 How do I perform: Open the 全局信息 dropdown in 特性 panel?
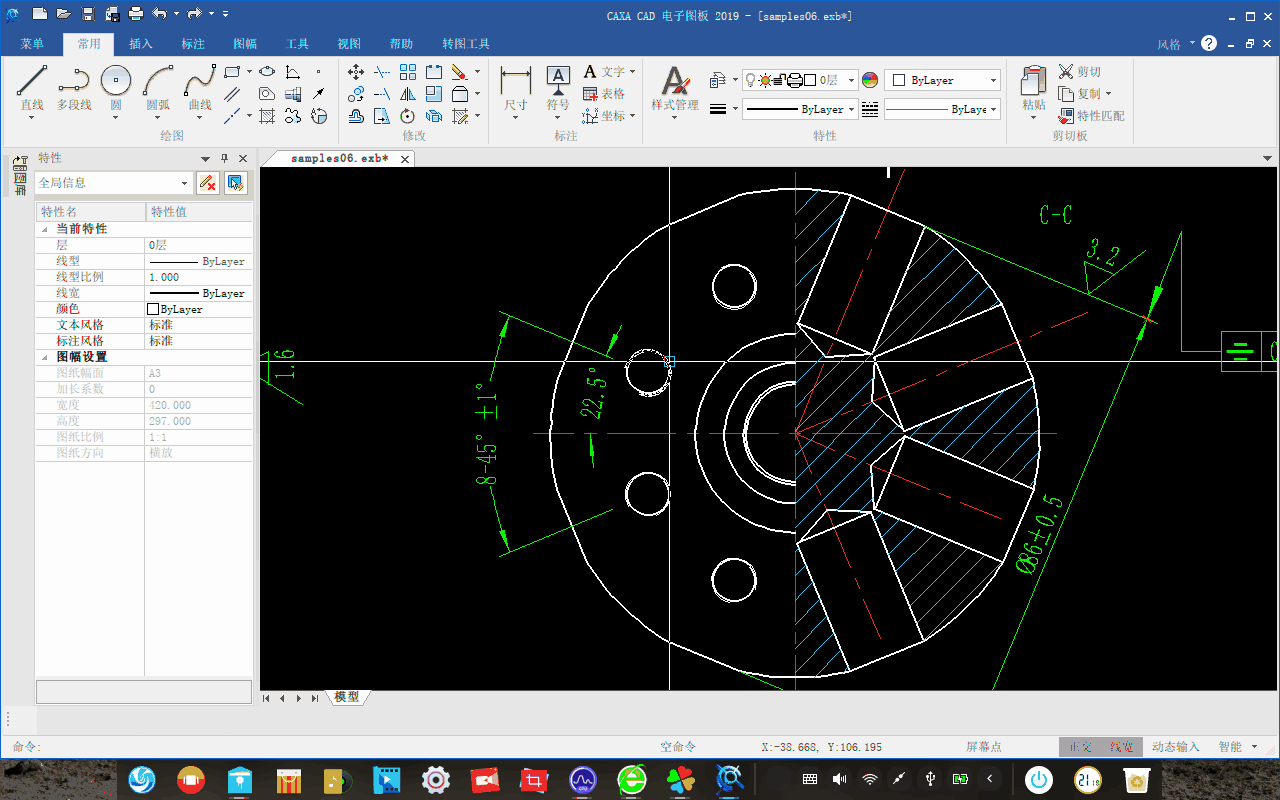(x=113, y=183)
